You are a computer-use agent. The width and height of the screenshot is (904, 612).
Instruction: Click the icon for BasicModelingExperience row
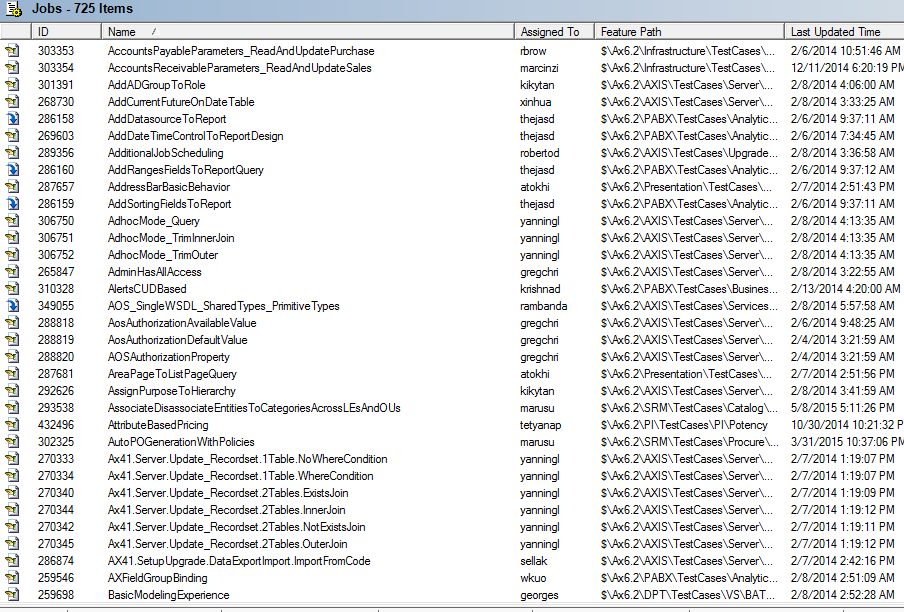tap(12, 595)
